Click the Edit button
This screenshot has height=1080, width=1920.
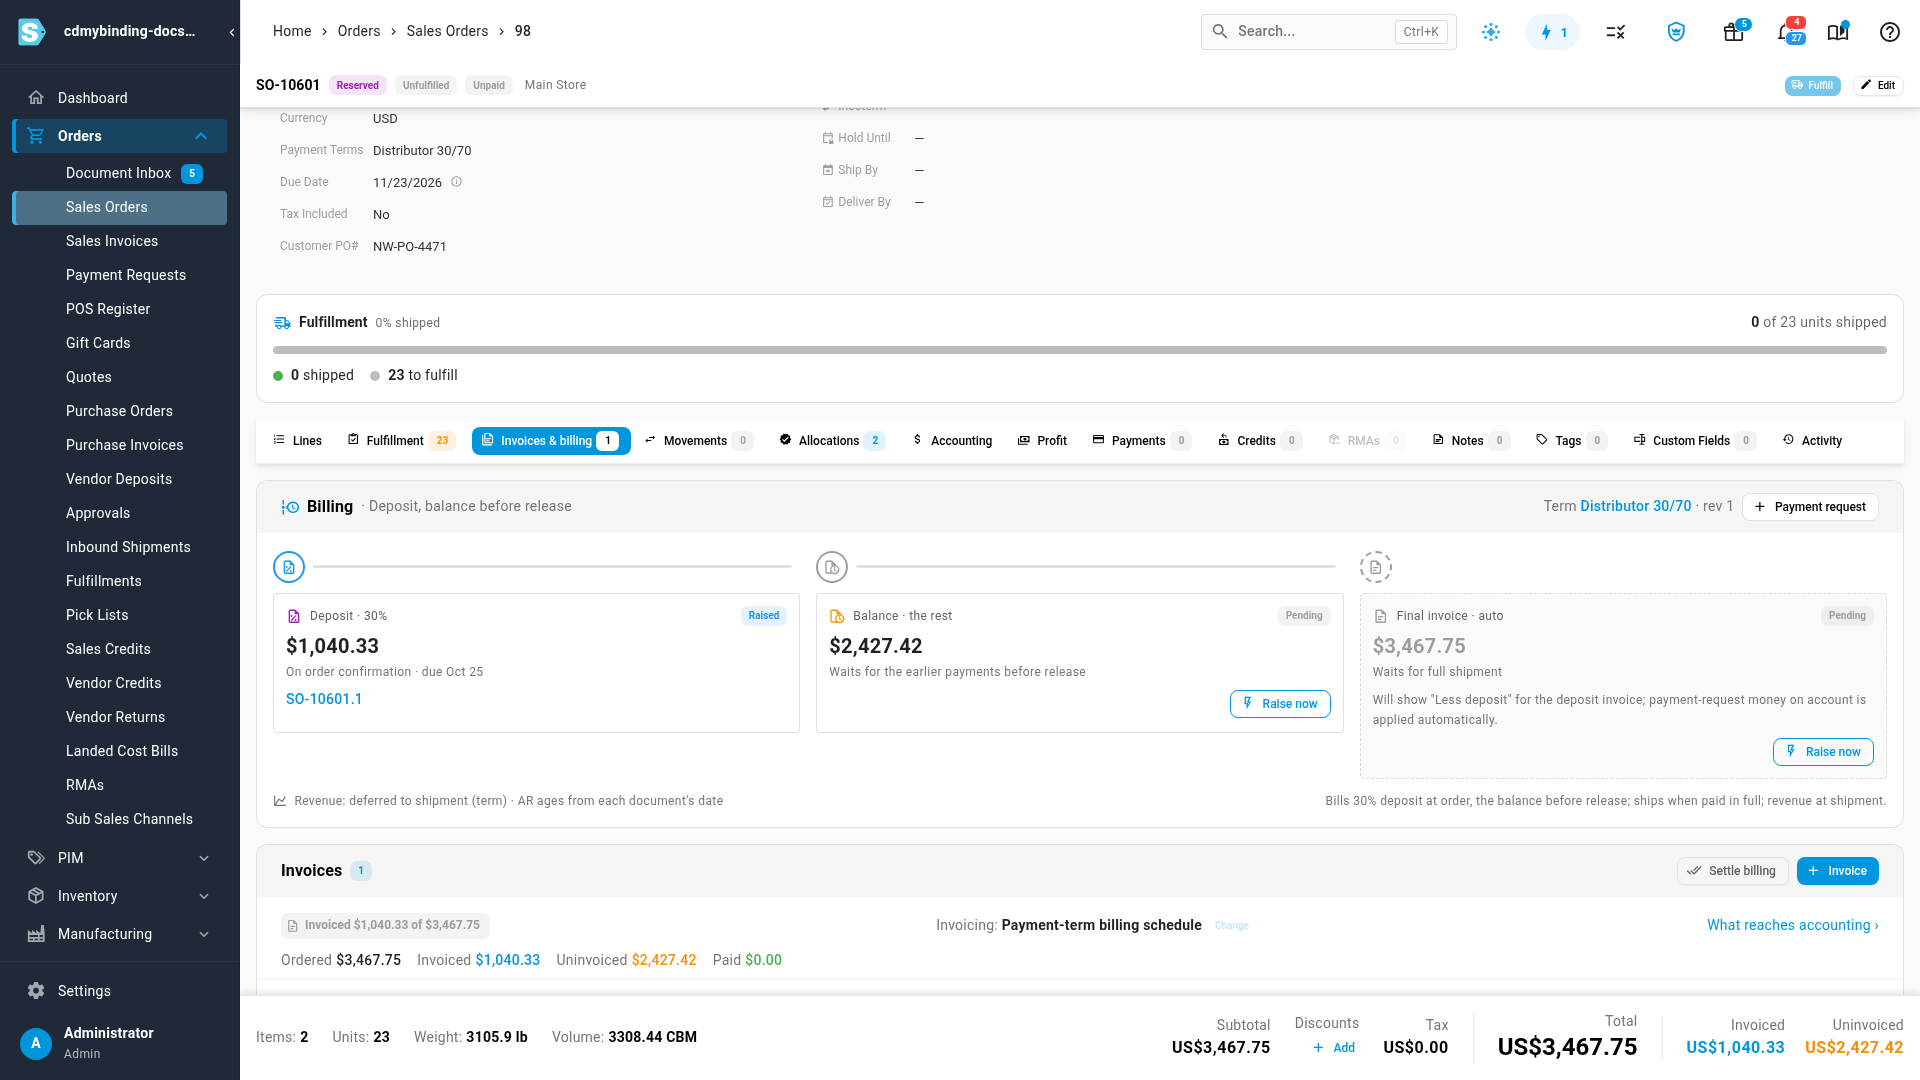point(1878,85)
